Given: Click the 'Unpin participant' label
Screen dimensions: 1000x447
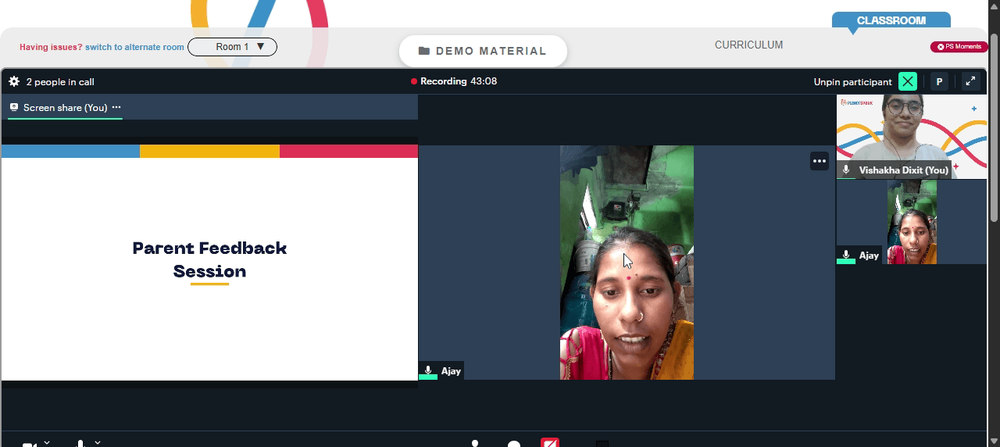Looking at the screenshot, I should pyautogui.click(x=853, y=82).
